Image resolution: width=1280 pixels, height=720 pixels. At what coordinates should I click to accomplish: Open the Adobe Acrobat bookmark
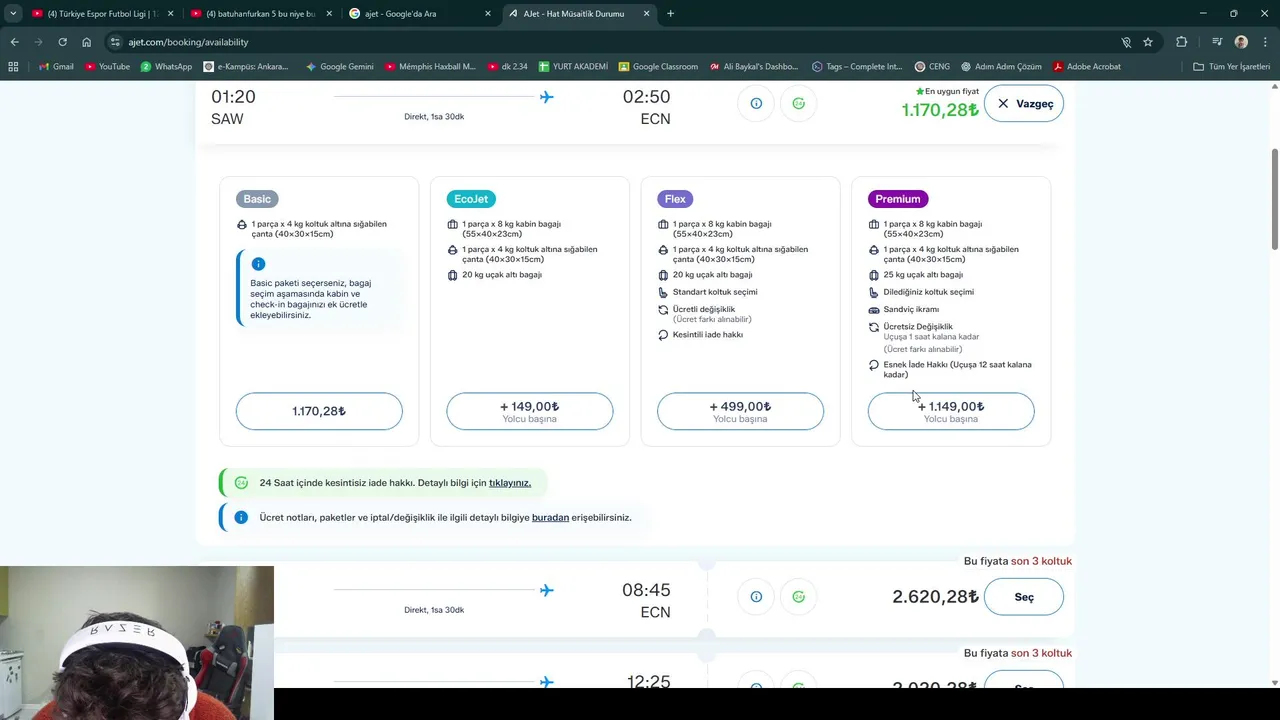point(1087,67)
